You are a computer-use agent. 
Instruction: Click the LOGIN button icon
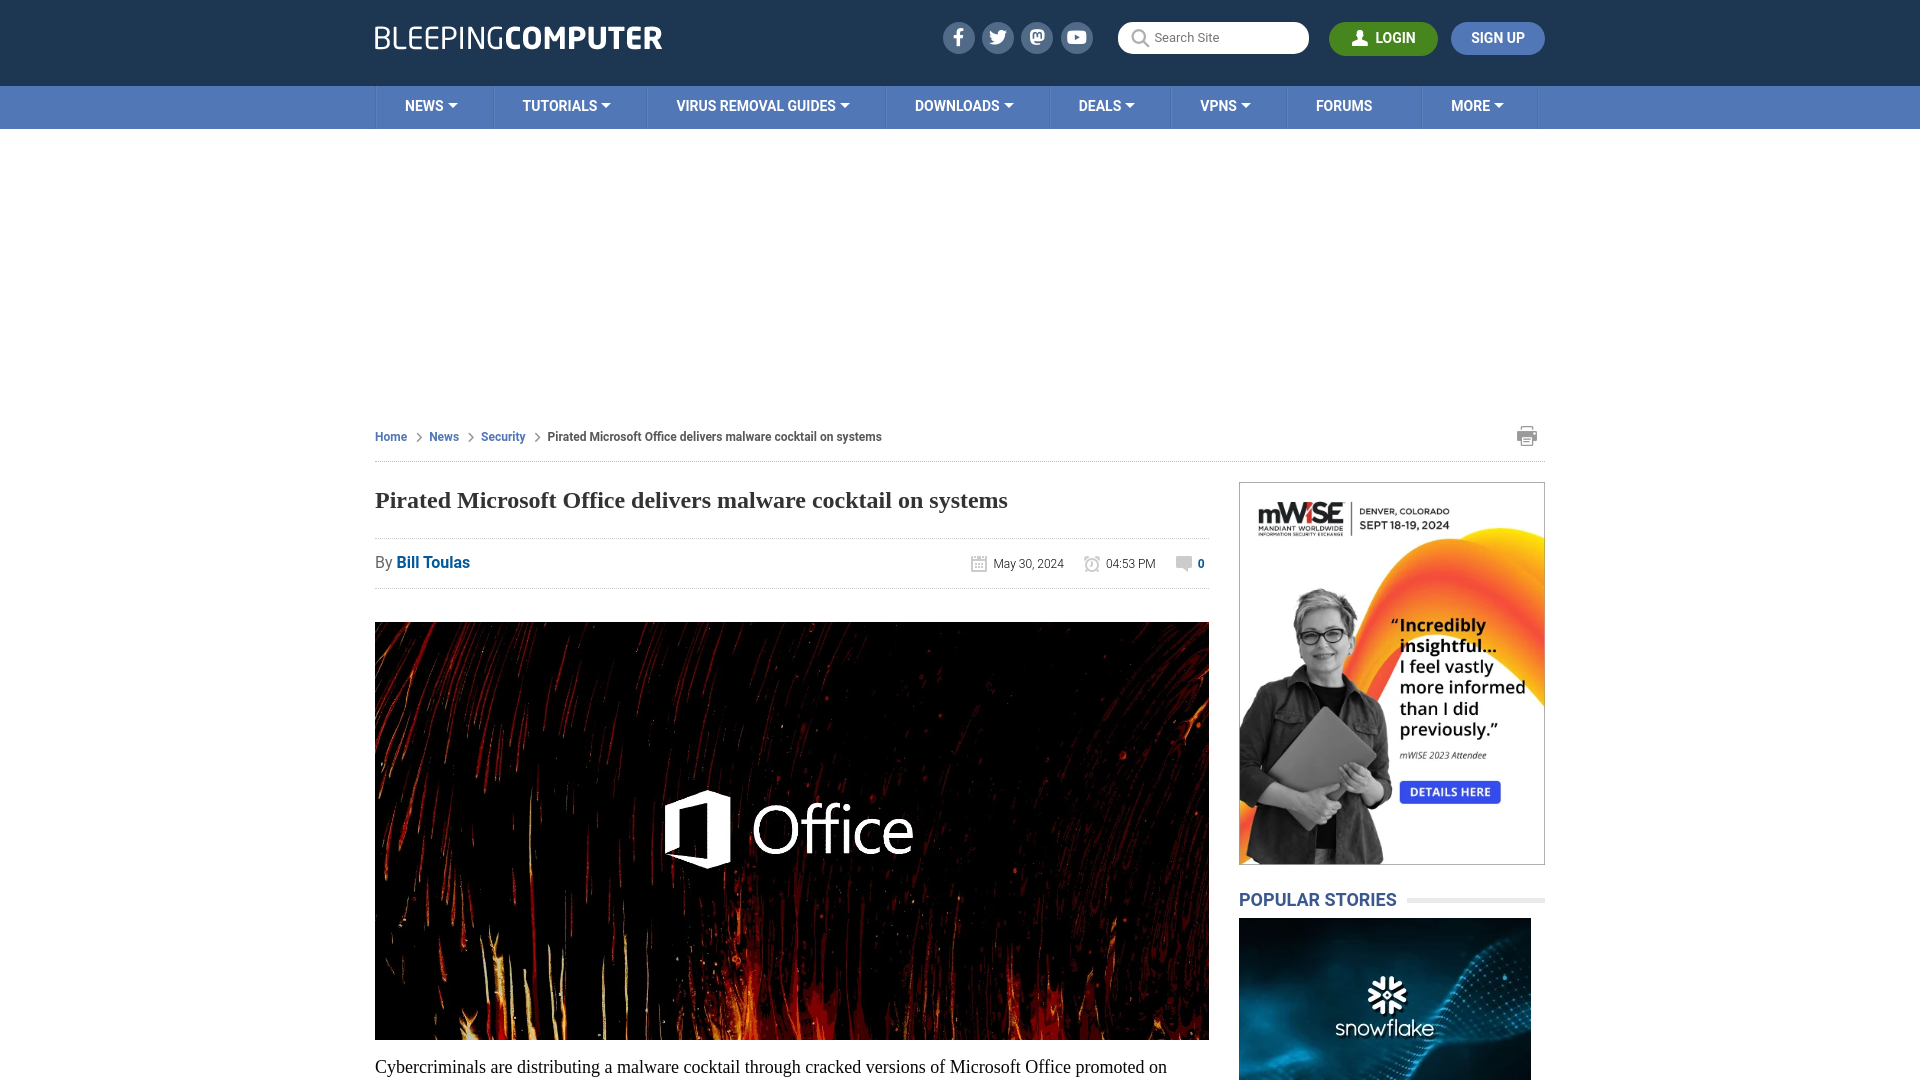[x=1358, y=37]
